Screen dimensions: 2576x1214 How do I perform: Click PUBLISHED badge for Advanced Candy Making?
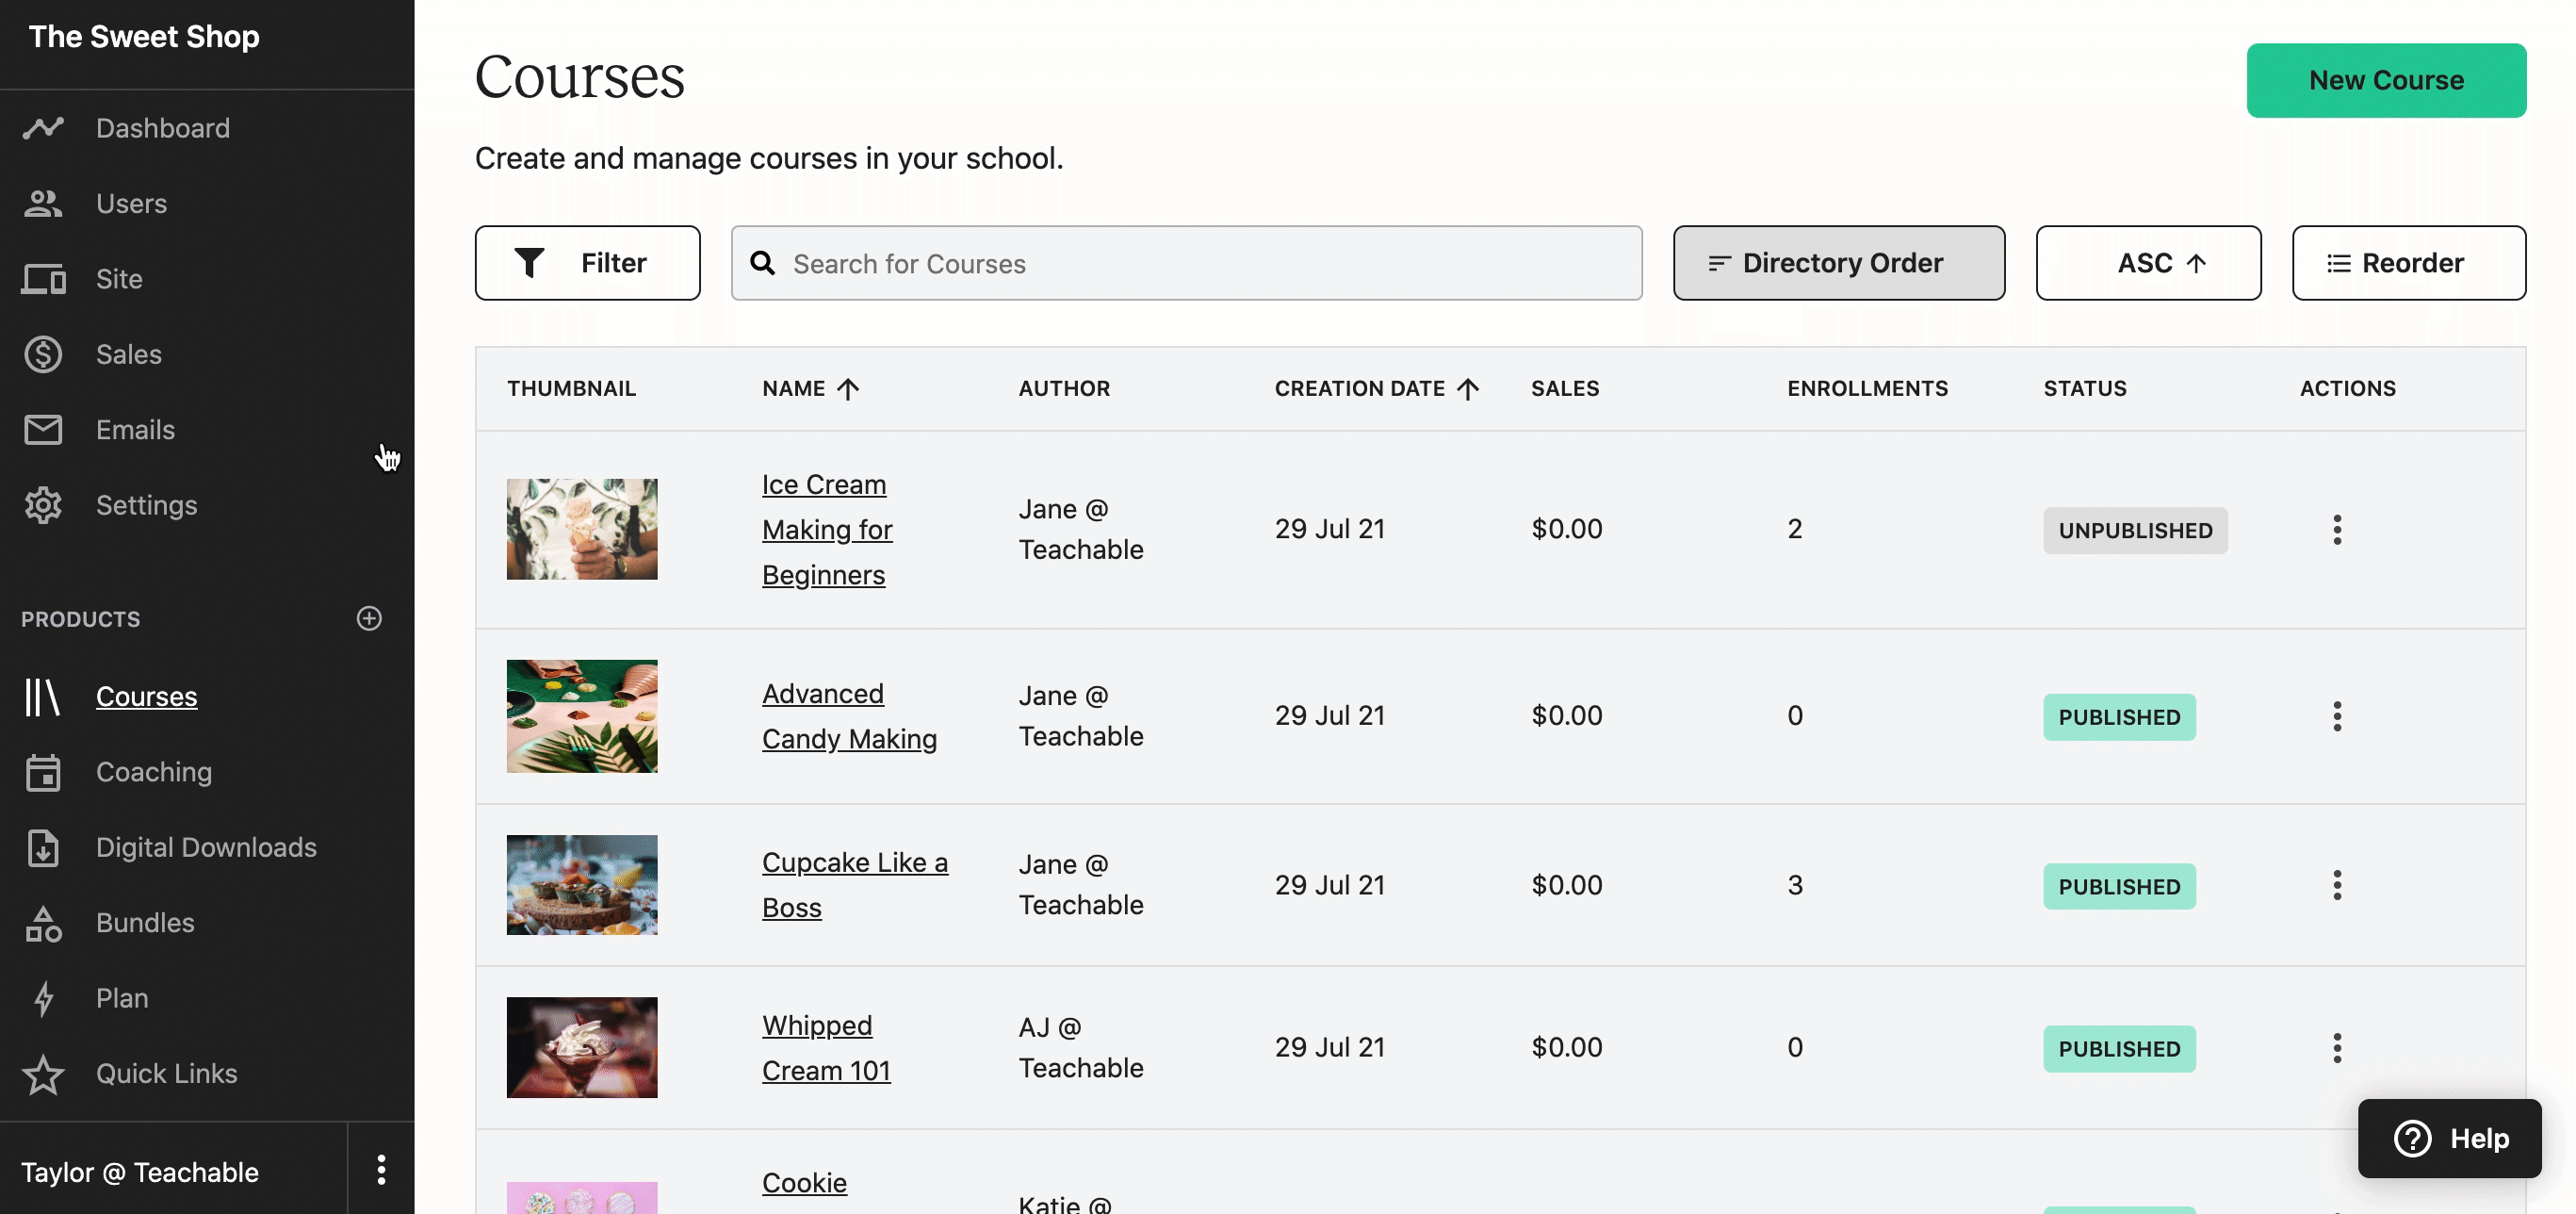point(2119,717)
